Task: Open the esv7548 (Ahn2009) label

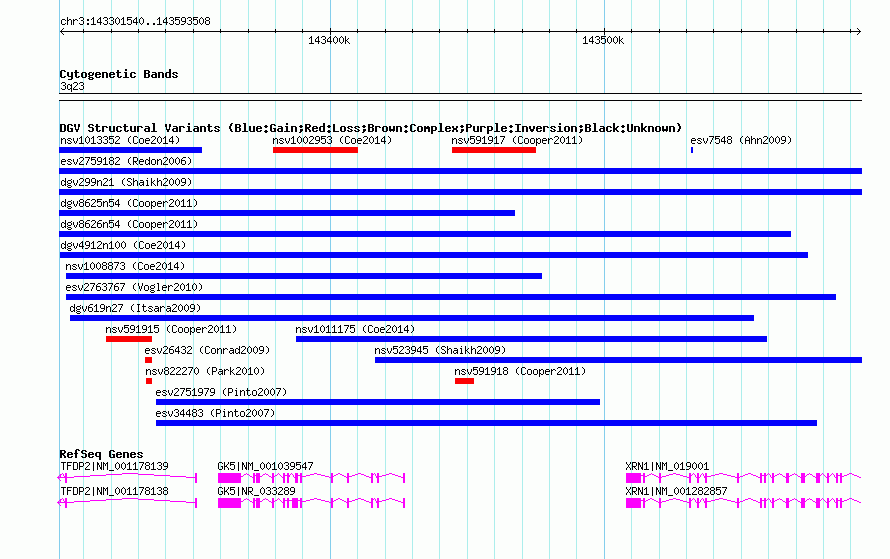Action: pyautogui.click(x=741, y=140)
